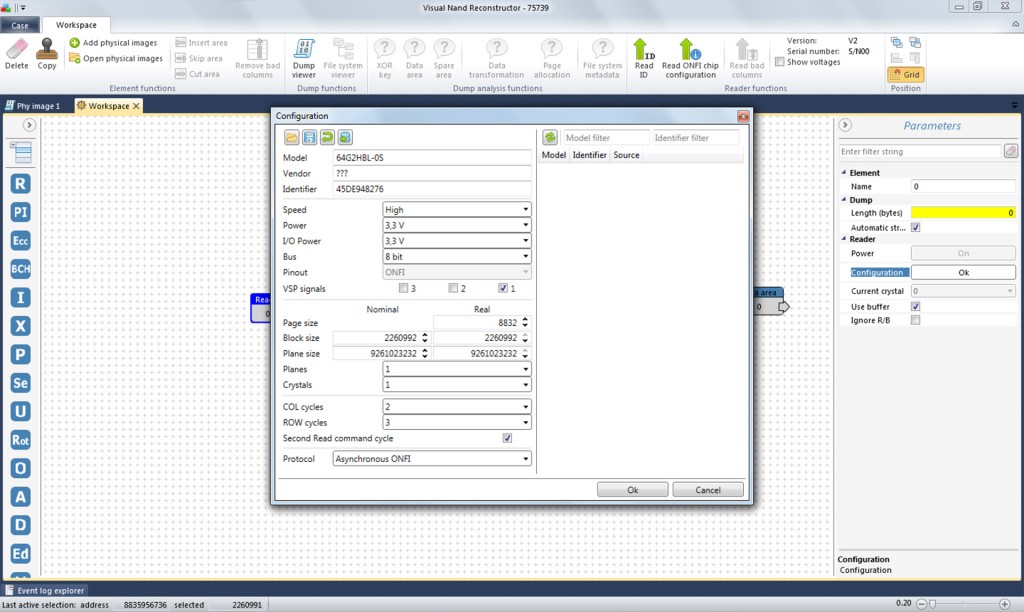Click Cancel in Configuration dialog

[708, 490]
